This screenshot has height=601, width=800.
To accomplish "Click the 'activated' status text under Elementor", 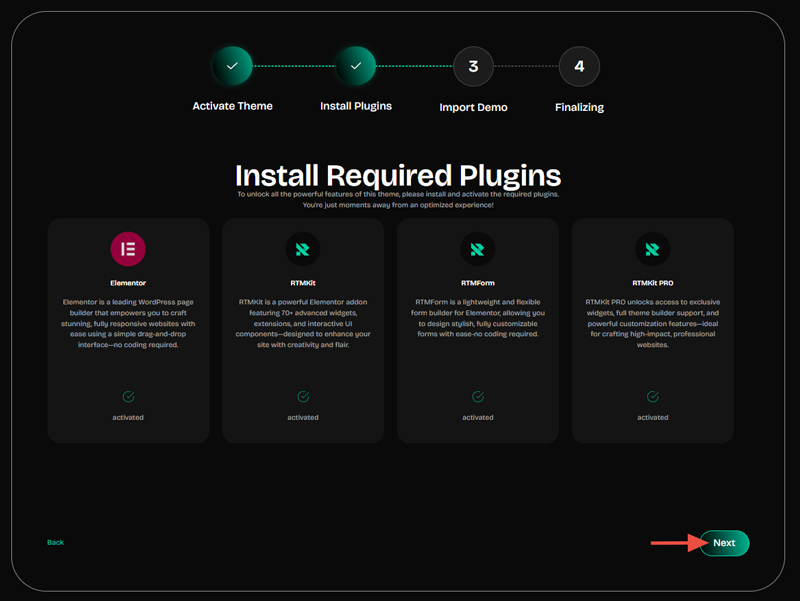I will click(128, 417).
